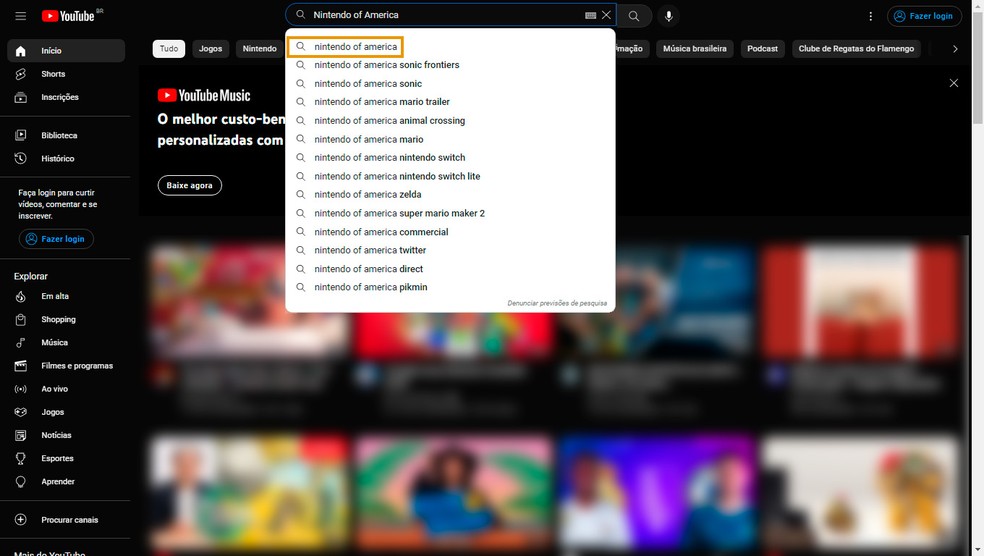Choose suggestion "nintendo of america sonic"
Image resolution: width=984 pixels, height=556 pixels.
[x=450, y=83]
